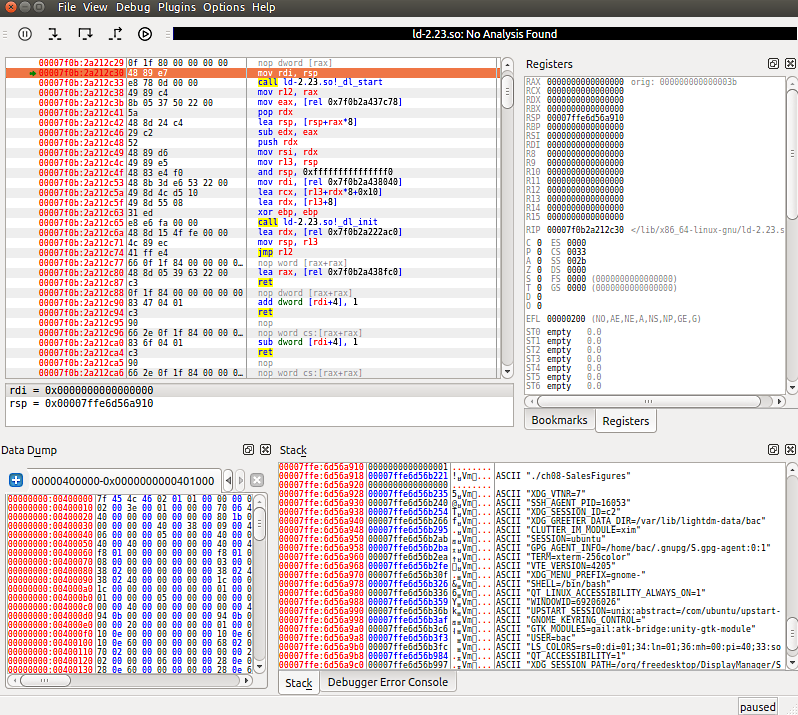798x715 pixels.
Task: Switch to the Bookmarks tab
Action: tap(559, 420)
